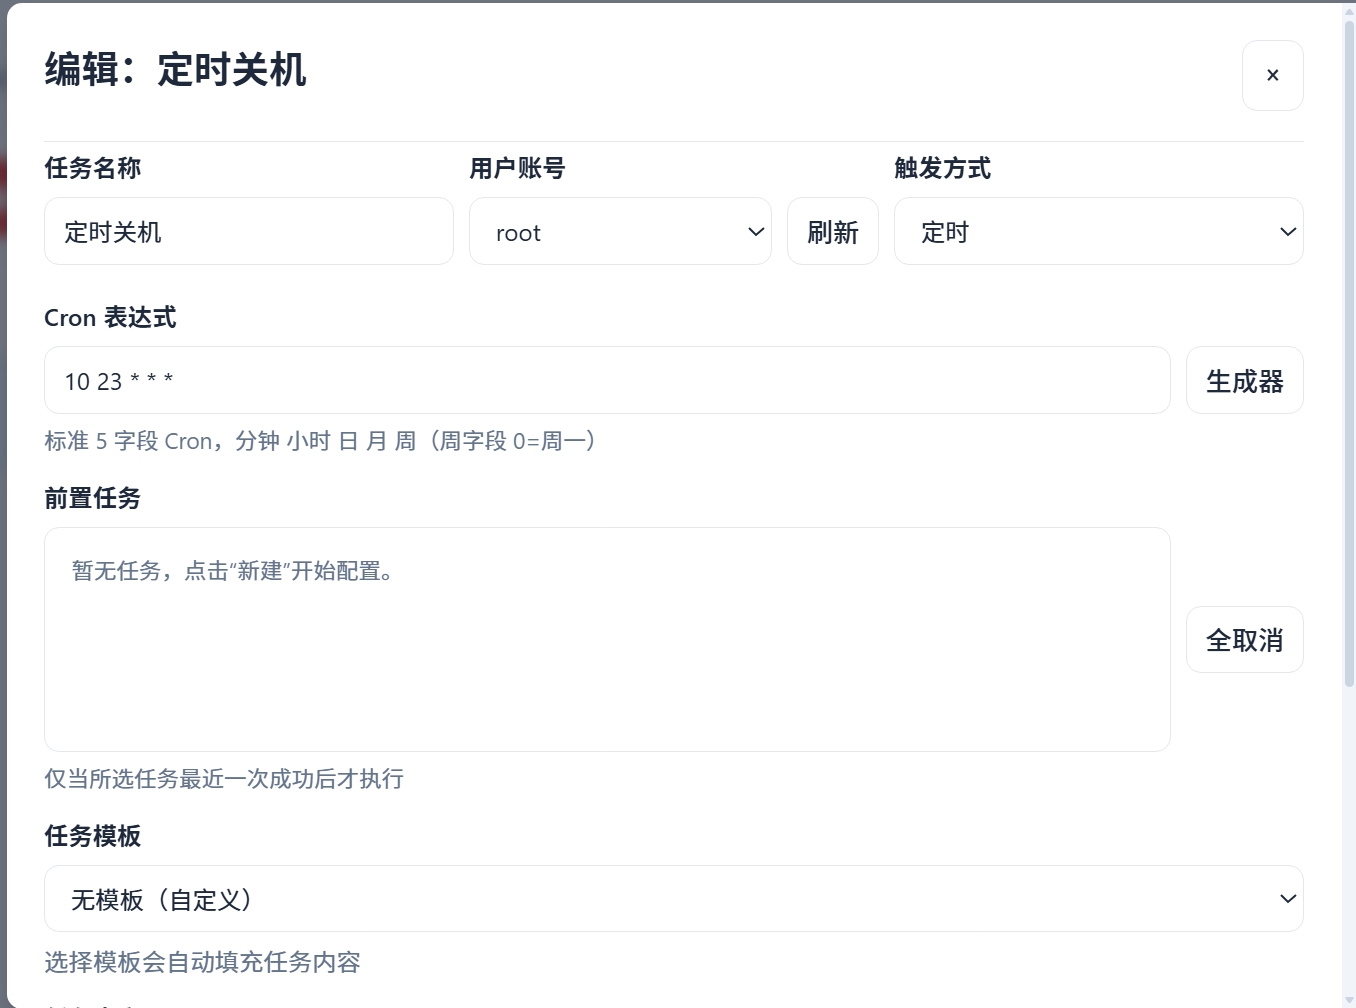Close the edit dialog with the × icon
The image size is (1356, 1008).
pos(1272,75)
